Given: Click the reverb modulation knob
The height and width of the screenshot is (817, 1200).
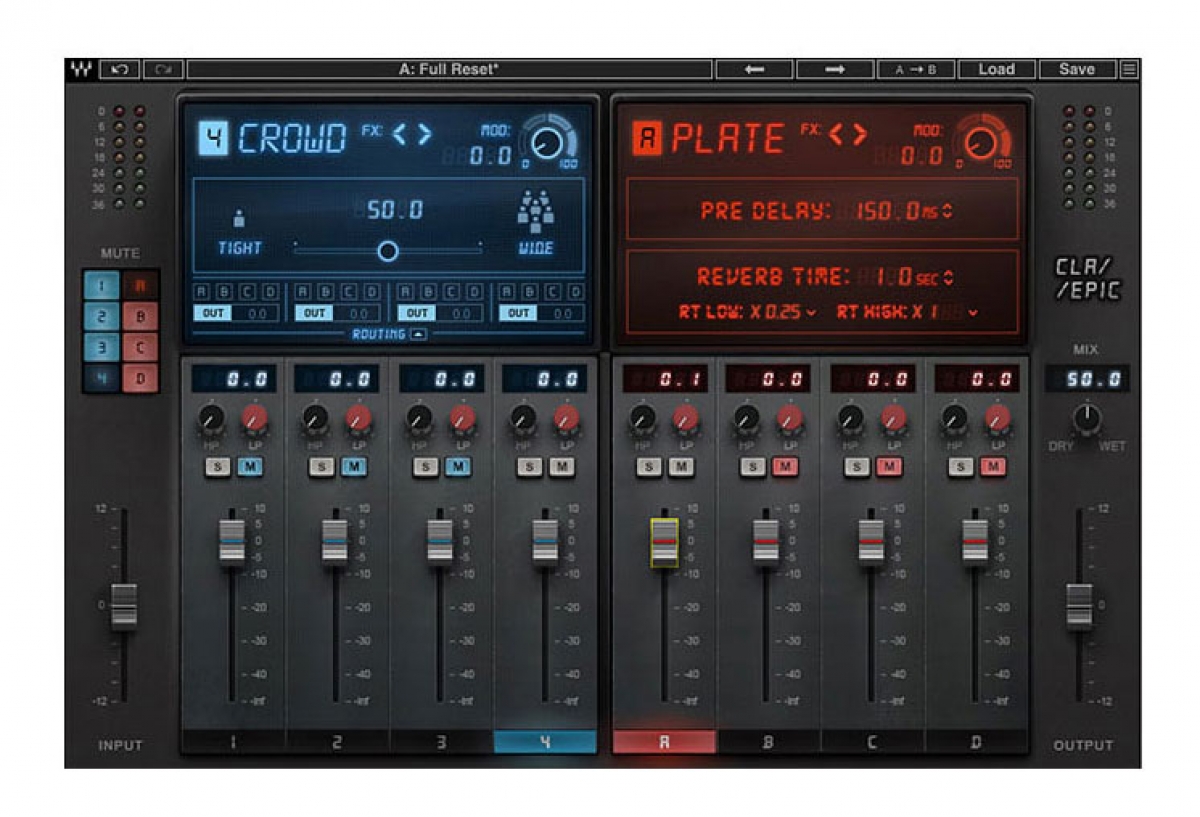Looking at the screenshot, I should coord(979,144).
